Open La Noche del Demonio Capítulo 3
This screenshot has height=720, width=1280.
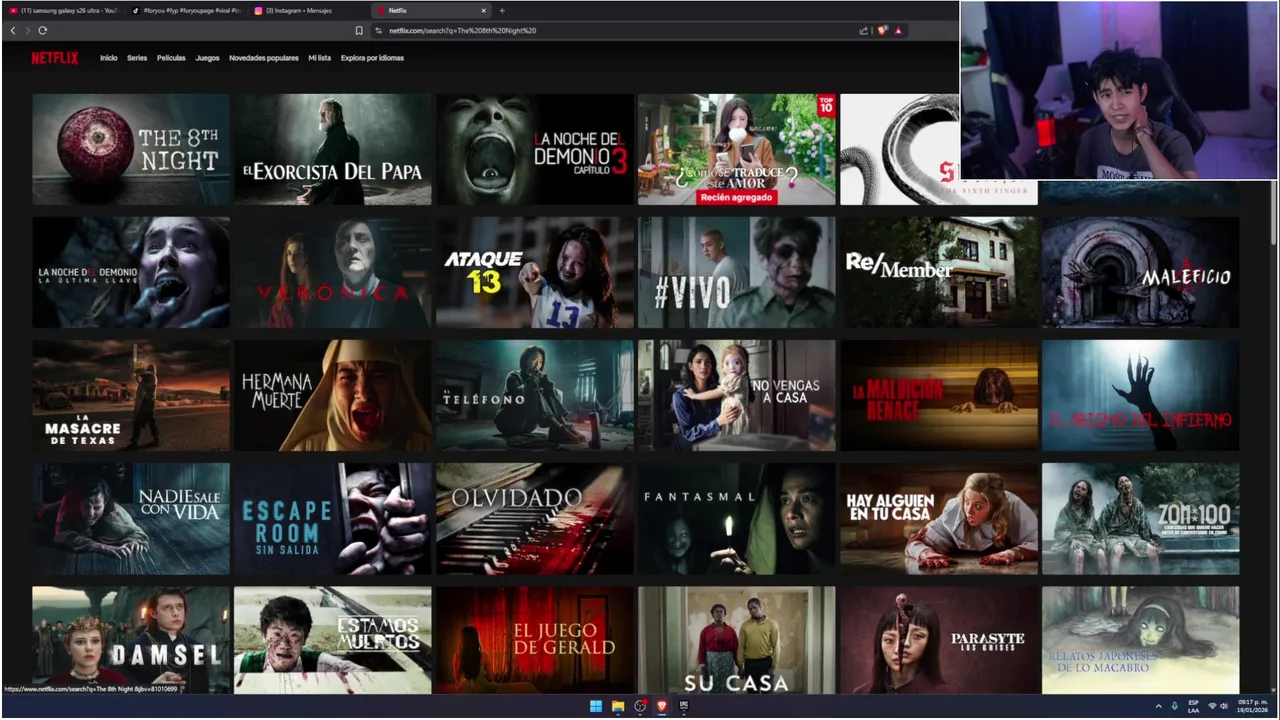(x=535, y=149)
